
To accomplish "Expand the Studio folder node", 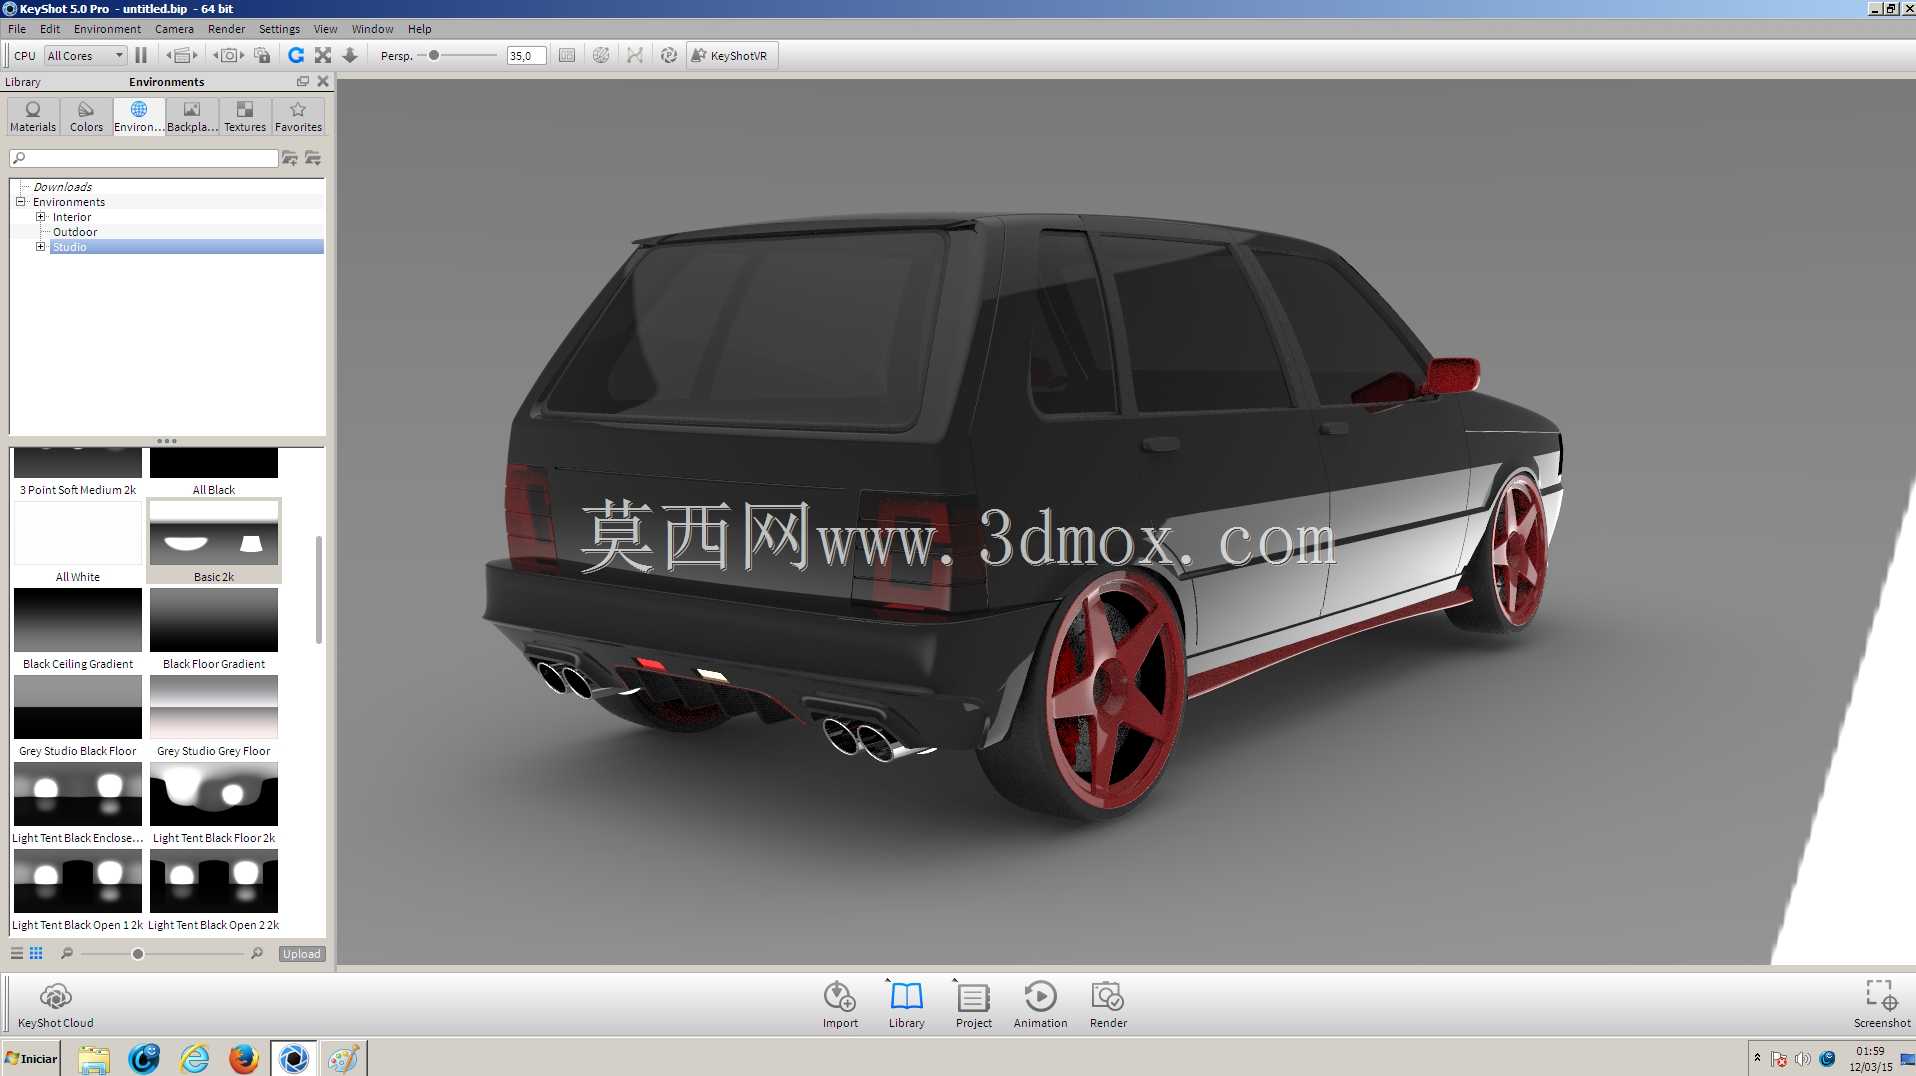I will click(x=41, y=246).
